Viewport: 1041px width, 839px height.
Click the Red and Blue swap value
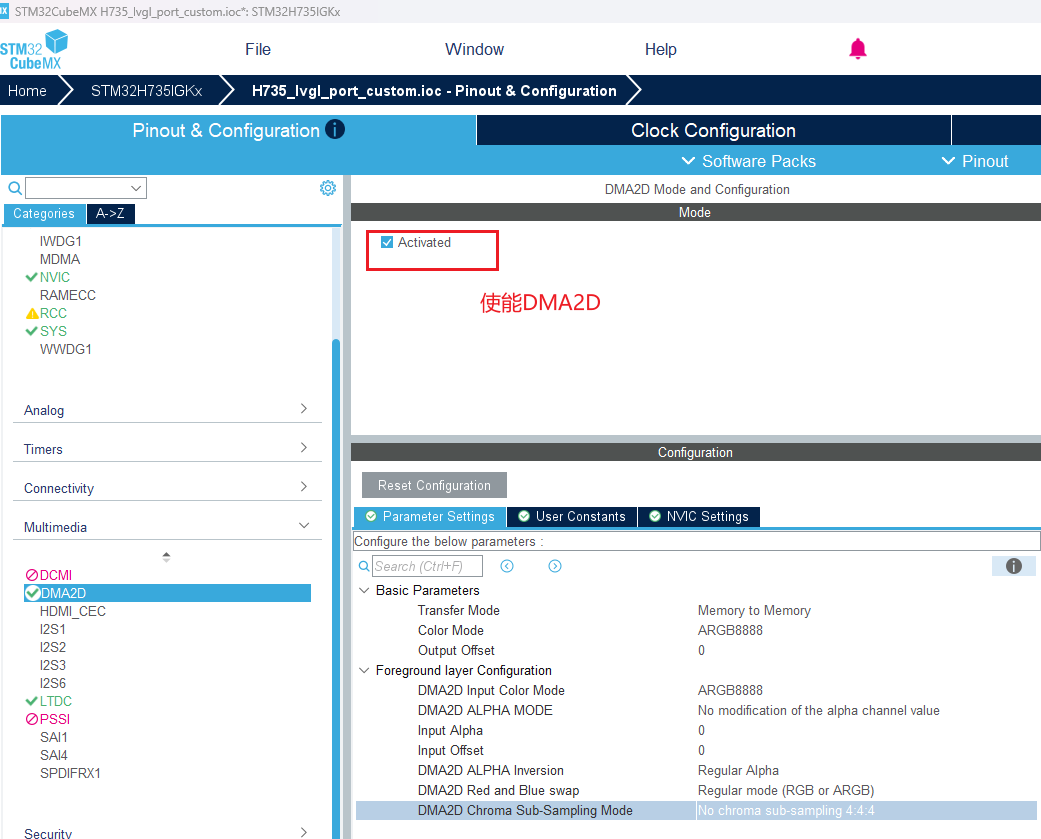786,790
